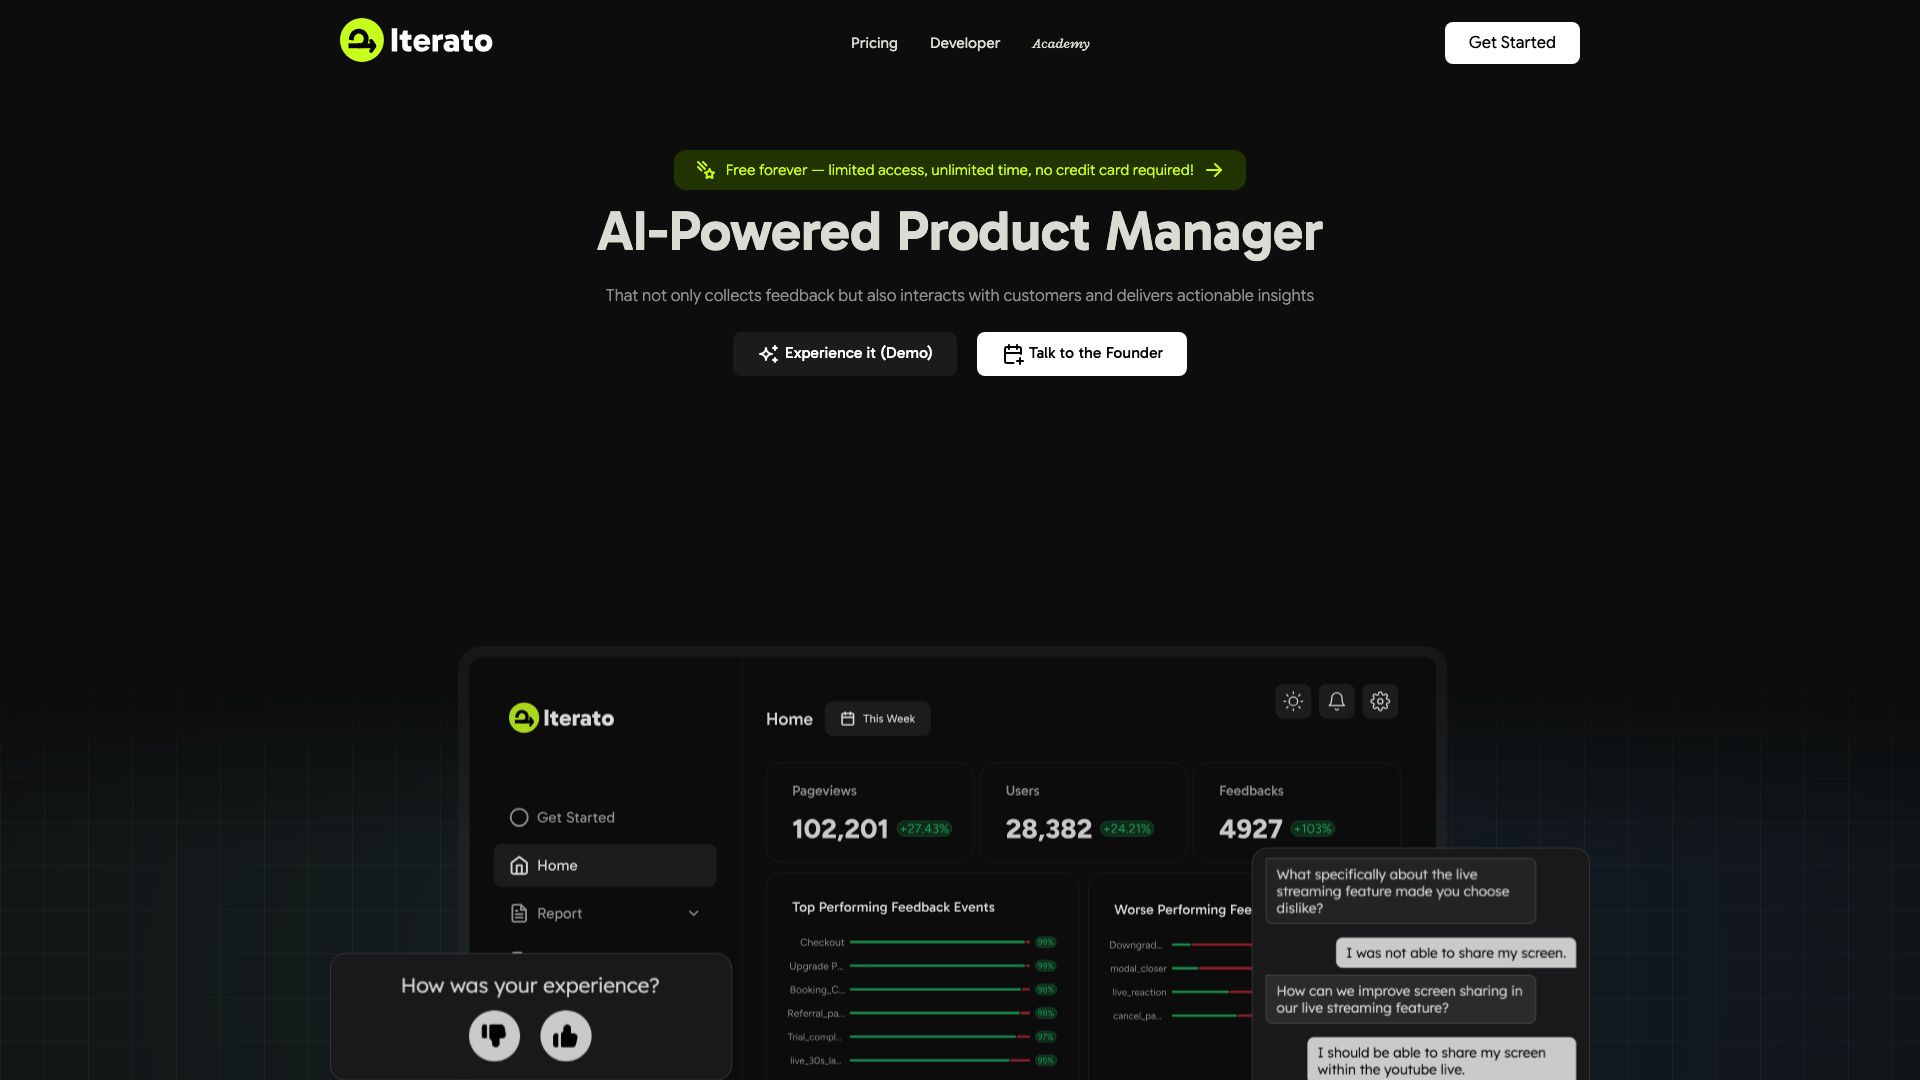Click the calendar icon on This Week selector
Viewport: 1920px width, 1080px height.
(x=847, y=717)
